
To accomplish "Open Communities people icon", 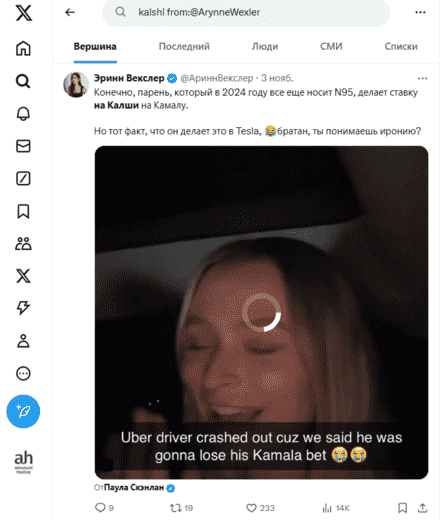I will [x=23, y=244].
